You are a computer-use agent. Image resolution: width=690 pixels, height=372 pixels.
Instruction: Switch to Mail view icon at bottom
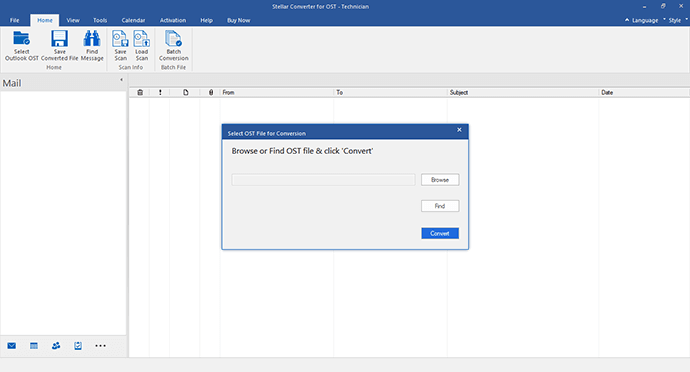12,346
